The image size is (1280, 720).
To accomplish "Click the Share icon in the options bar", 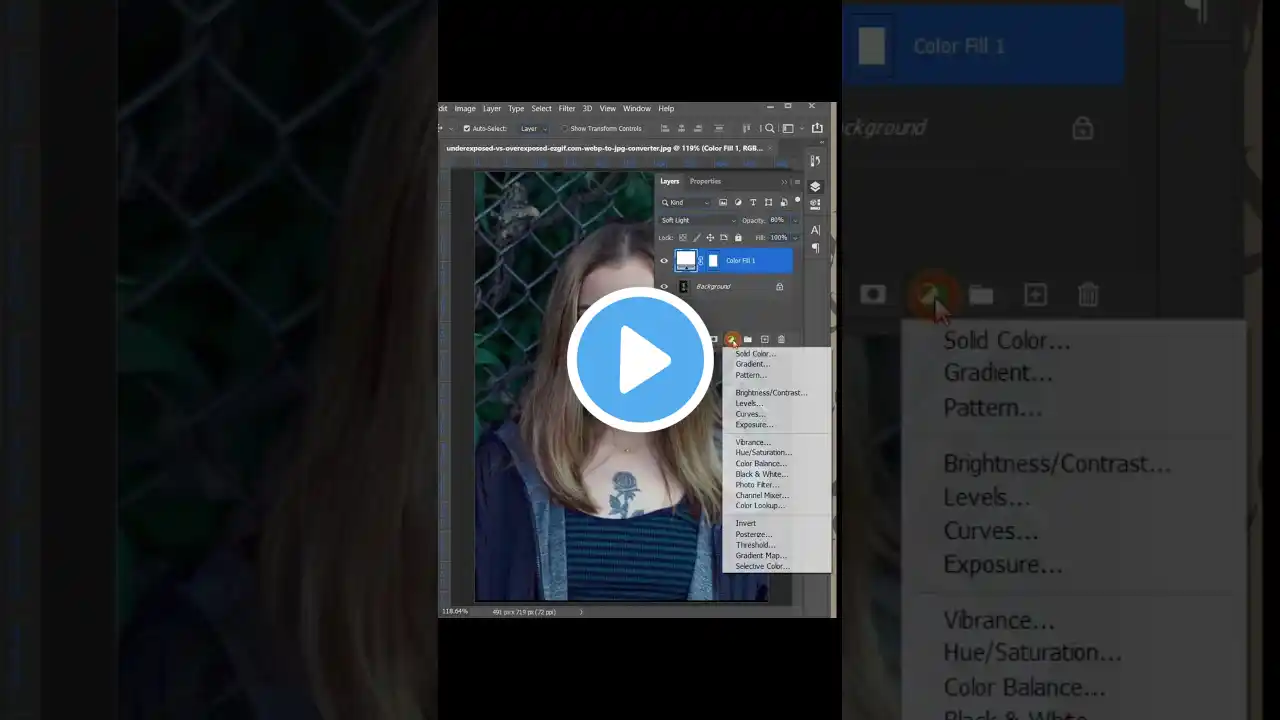I will (817, 128).
